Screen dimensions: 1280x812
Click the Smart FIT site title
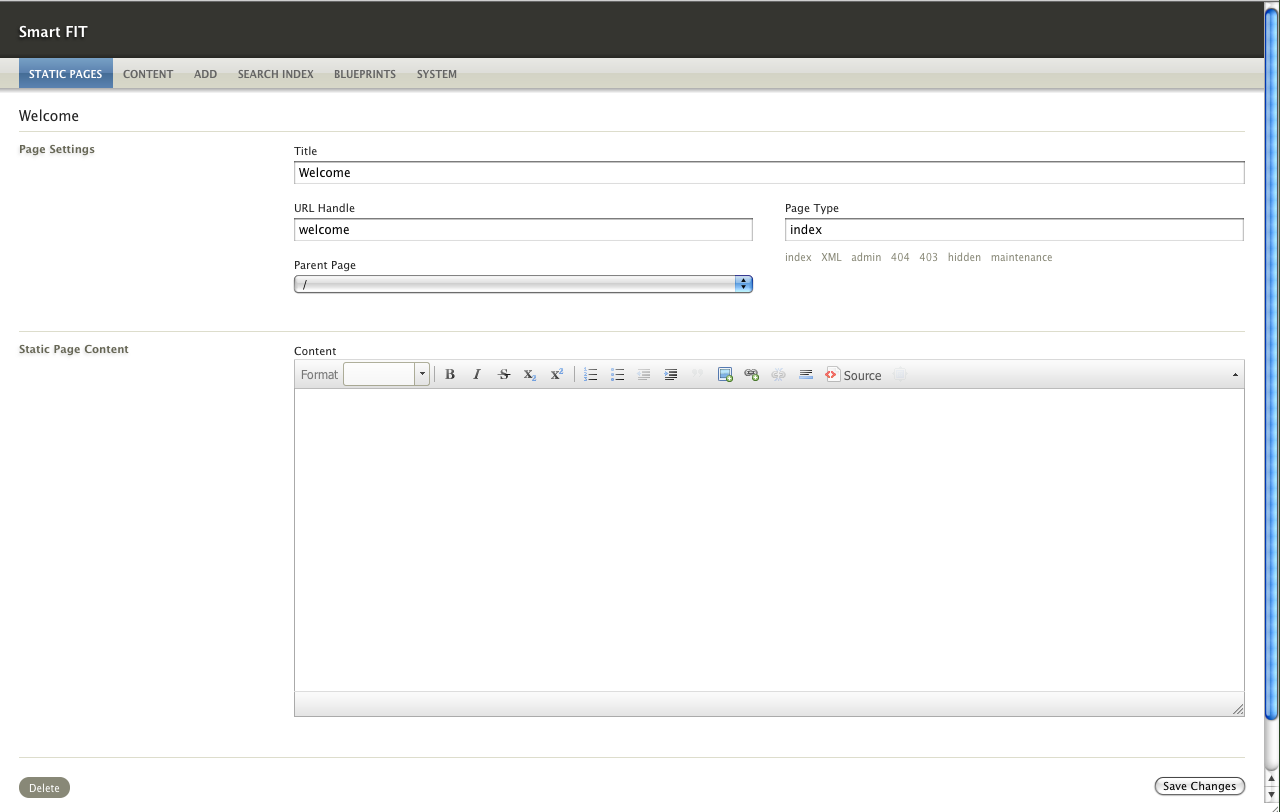tap(53, 32)
